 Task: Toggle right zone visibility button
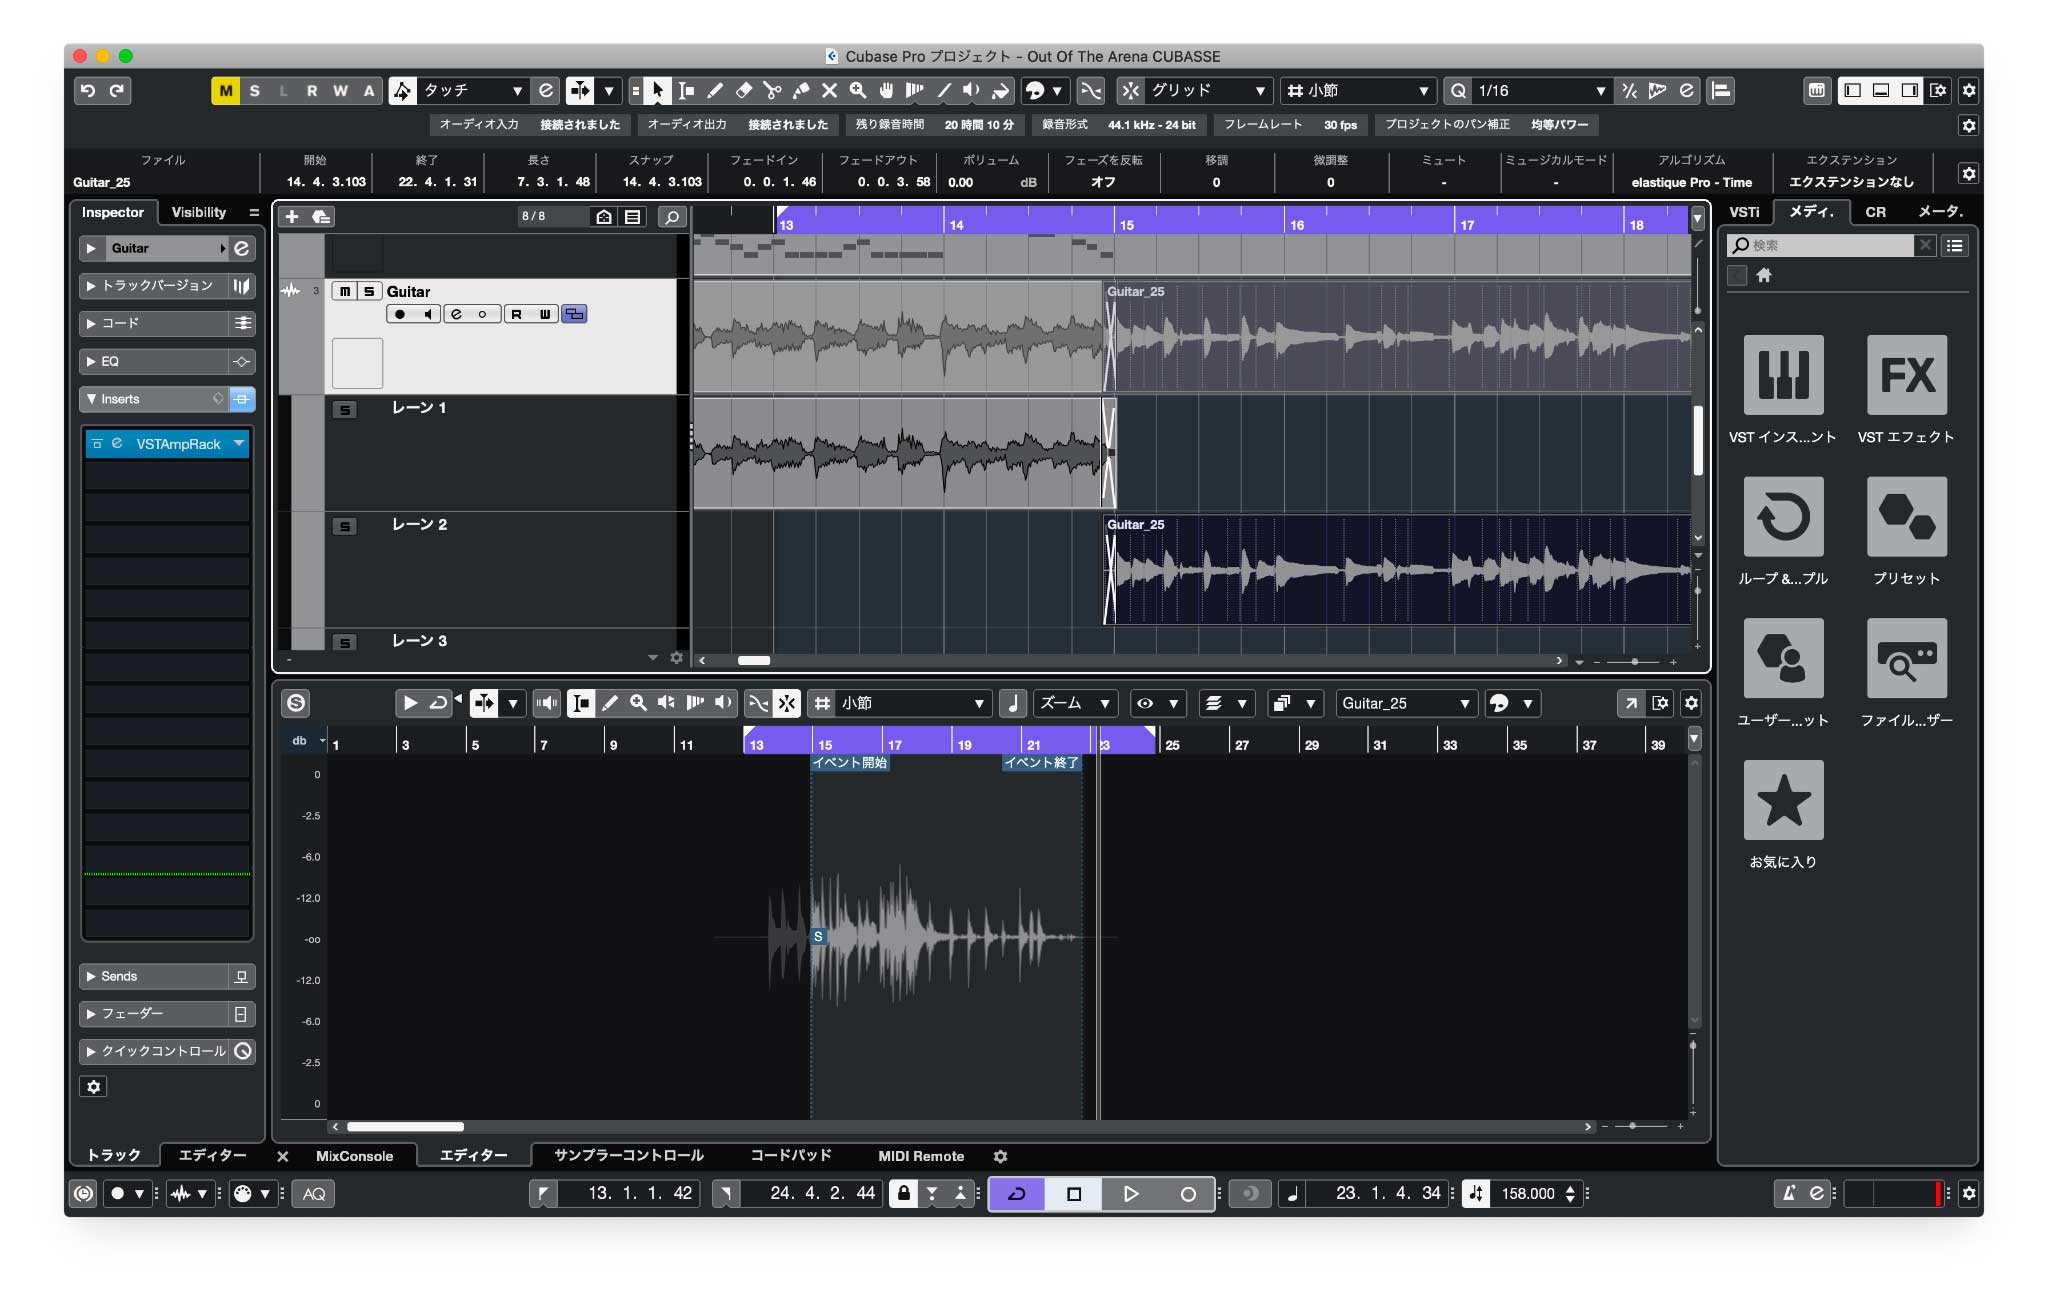coord(1910,91)
